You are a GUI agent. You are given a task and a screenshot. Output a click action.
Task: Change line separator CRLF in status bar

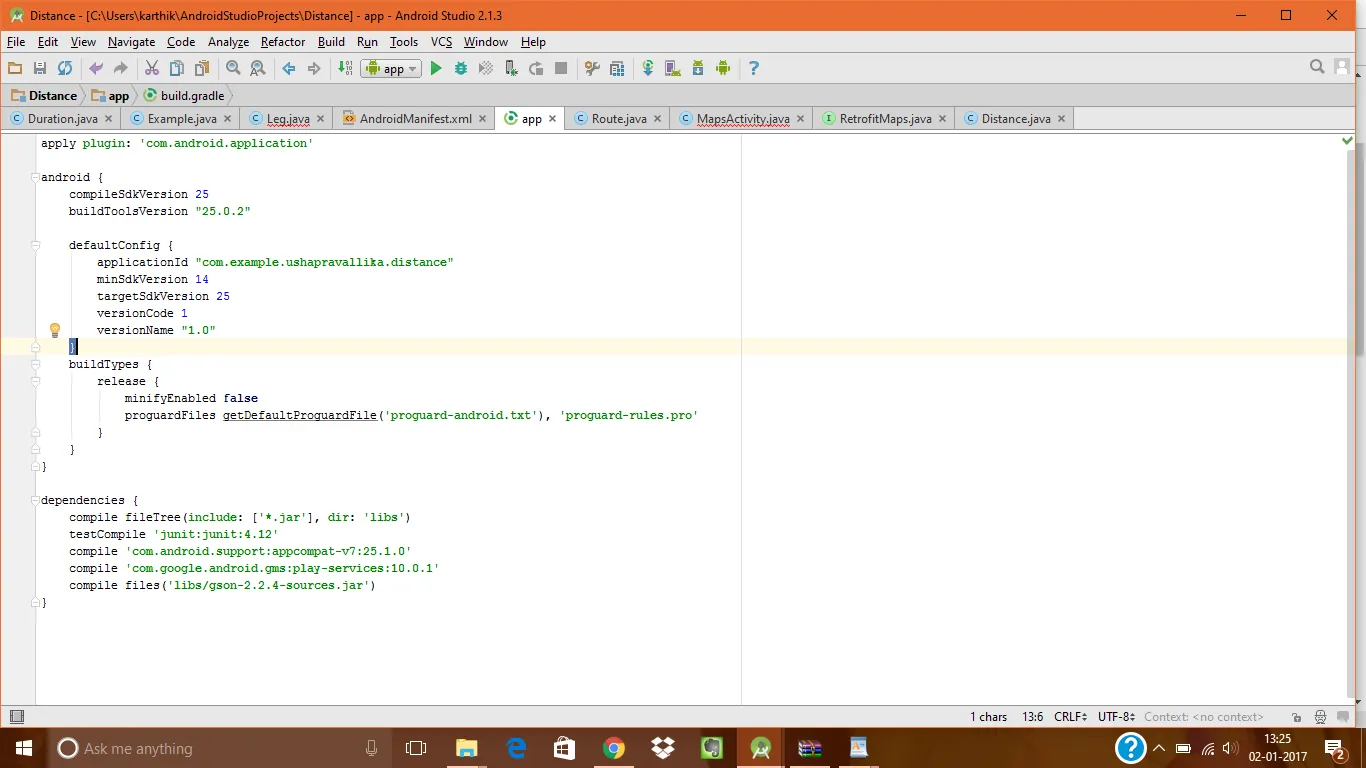click(x=1072, y=717)
